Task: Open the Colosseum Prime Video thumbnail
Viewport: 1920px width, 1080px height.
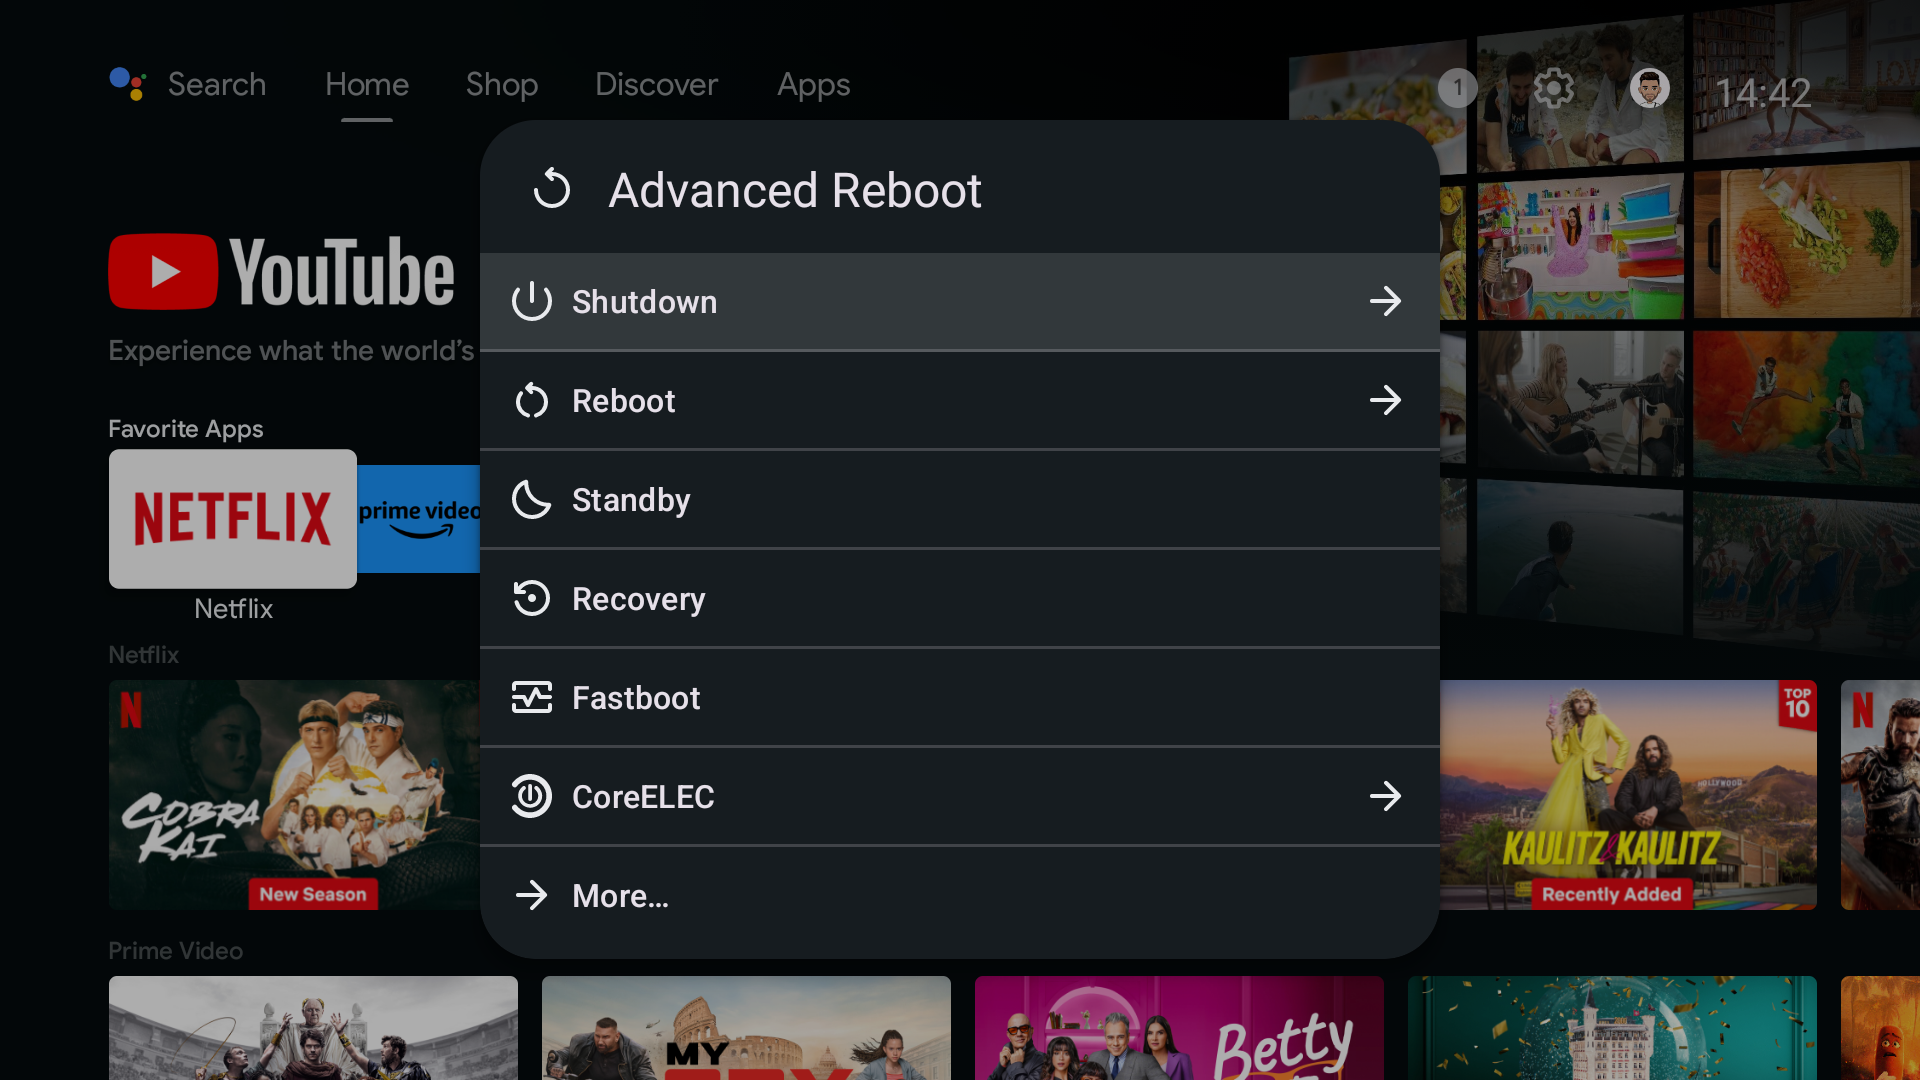Action: coord(746,1028)
